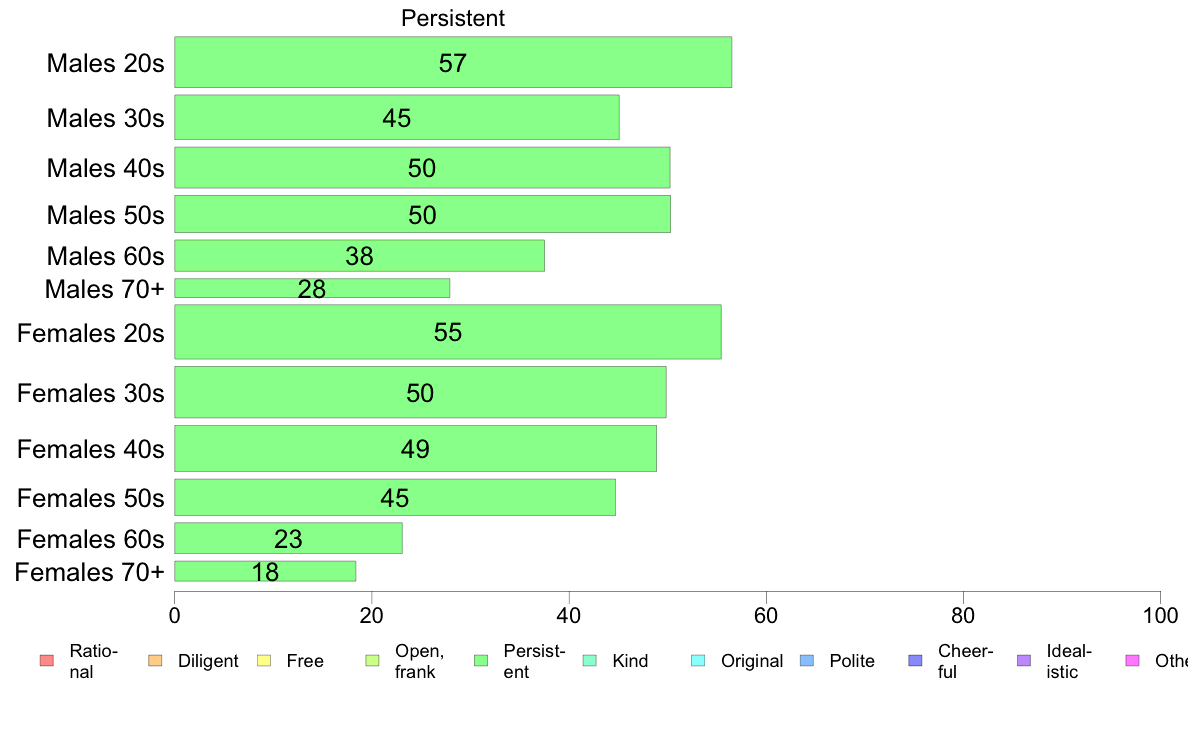Screen dimensions: 1188x736
Task: Select the Polite blue legend swatch
Action: click(x=807, y=661)
